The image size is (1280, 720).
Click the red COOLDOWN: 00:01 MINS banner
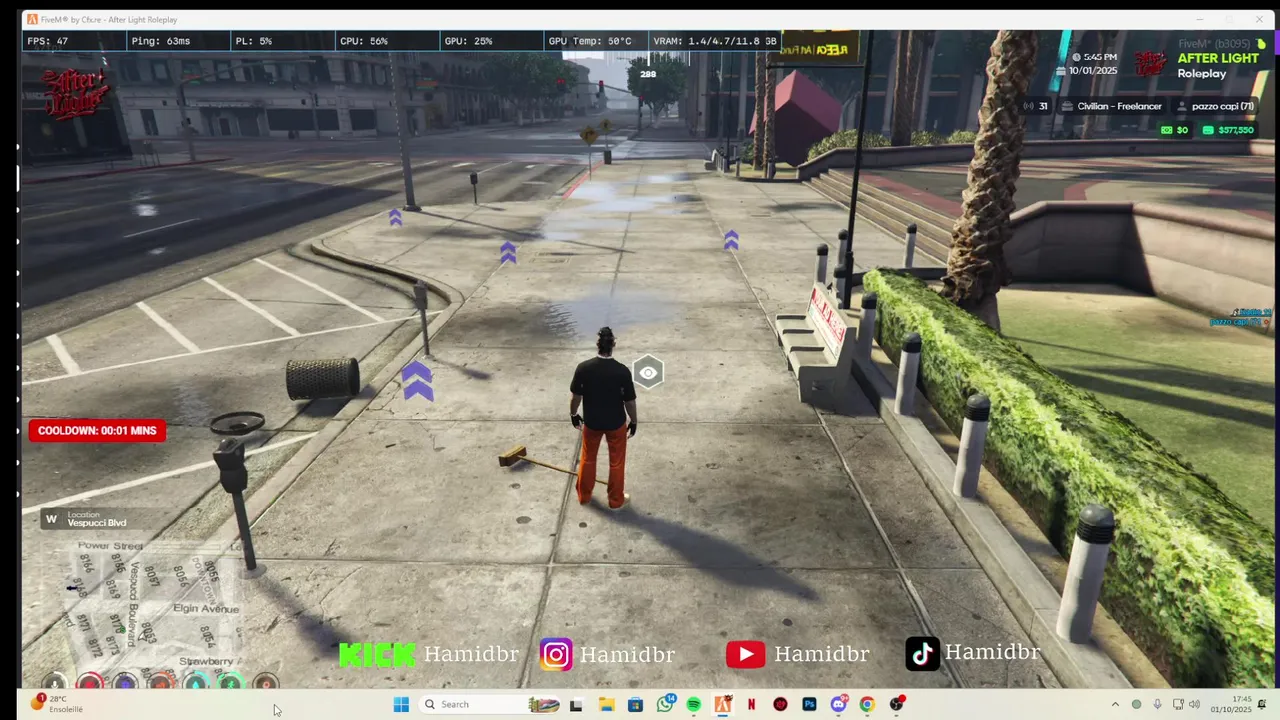97,431
